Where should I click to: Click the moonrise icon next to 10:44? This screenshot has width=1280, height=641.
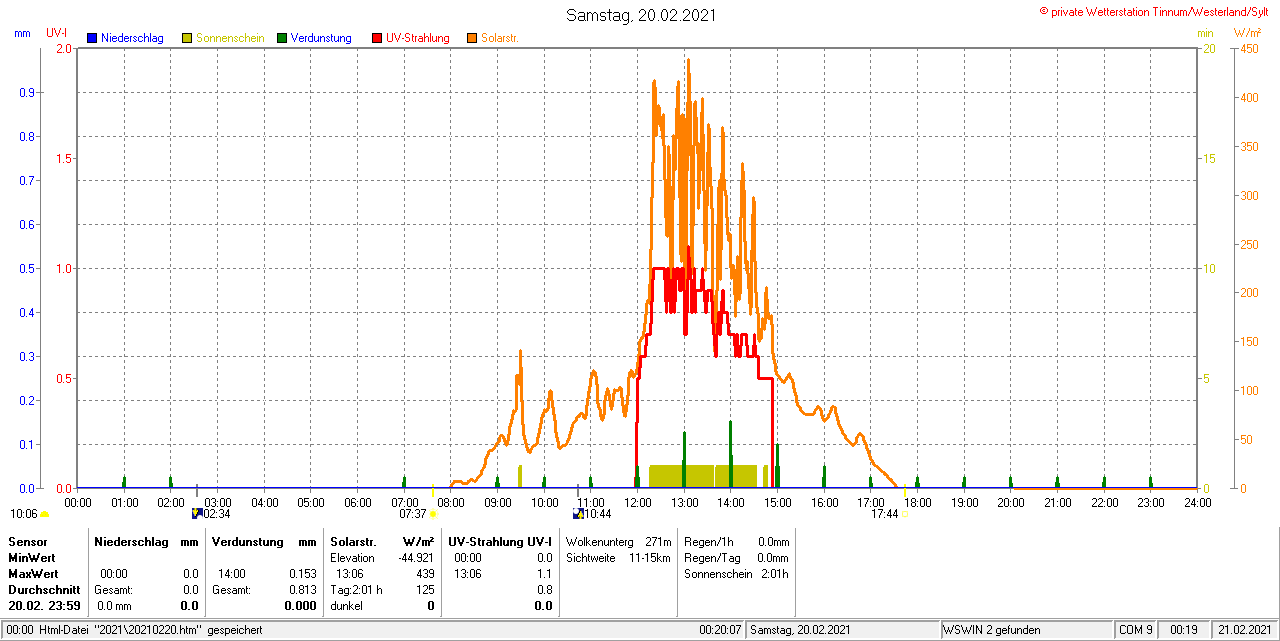578,513
